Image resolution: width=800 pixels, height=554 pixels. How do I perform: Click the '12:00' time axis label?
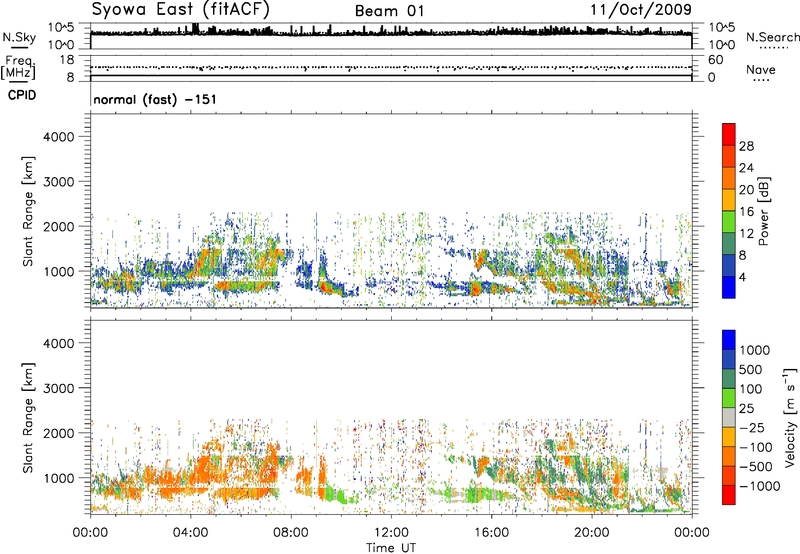tap(391, 533)
